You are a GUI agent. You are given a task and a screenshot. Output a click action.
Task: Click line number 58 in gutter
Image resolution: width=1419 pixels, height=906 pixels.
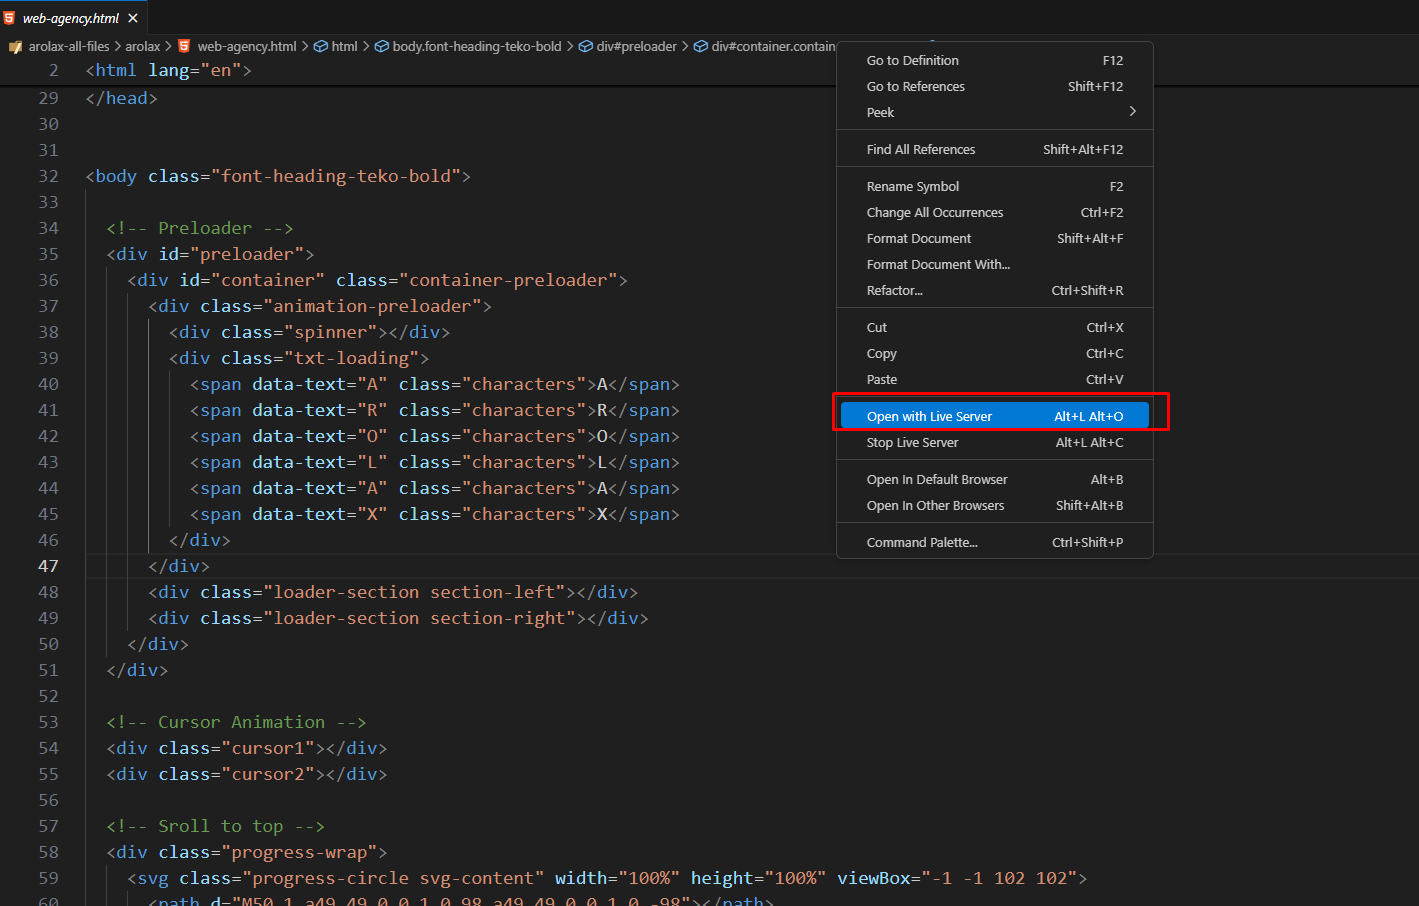tap(48, 852)
